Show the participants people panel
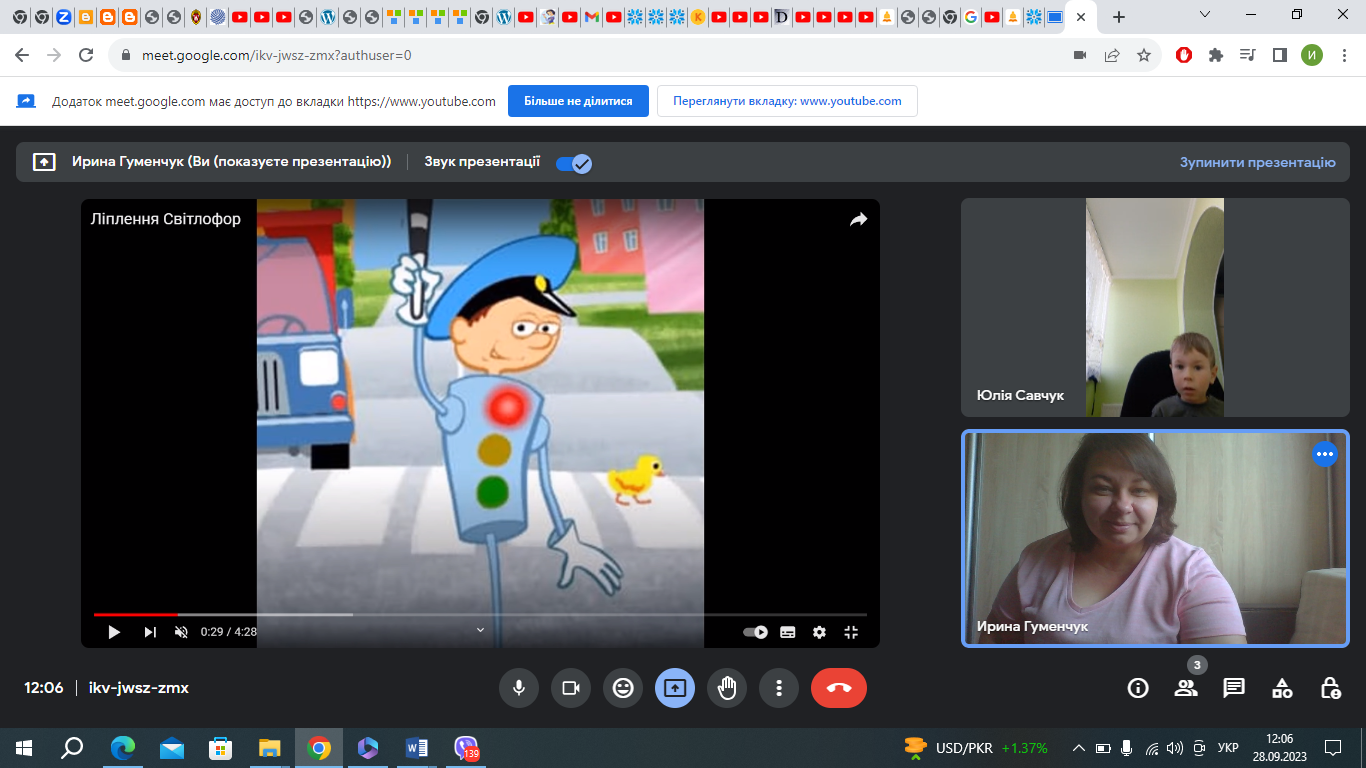This screenshot has width=1366, height=768. tap(1186, 688)
